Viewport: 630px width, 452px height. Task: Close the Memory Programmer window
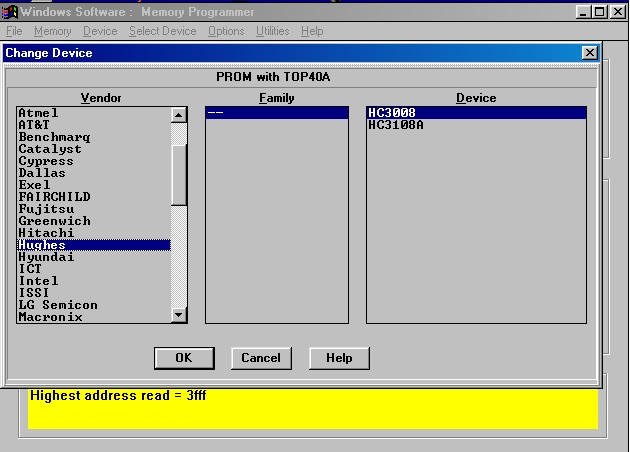tap(618, 12)
